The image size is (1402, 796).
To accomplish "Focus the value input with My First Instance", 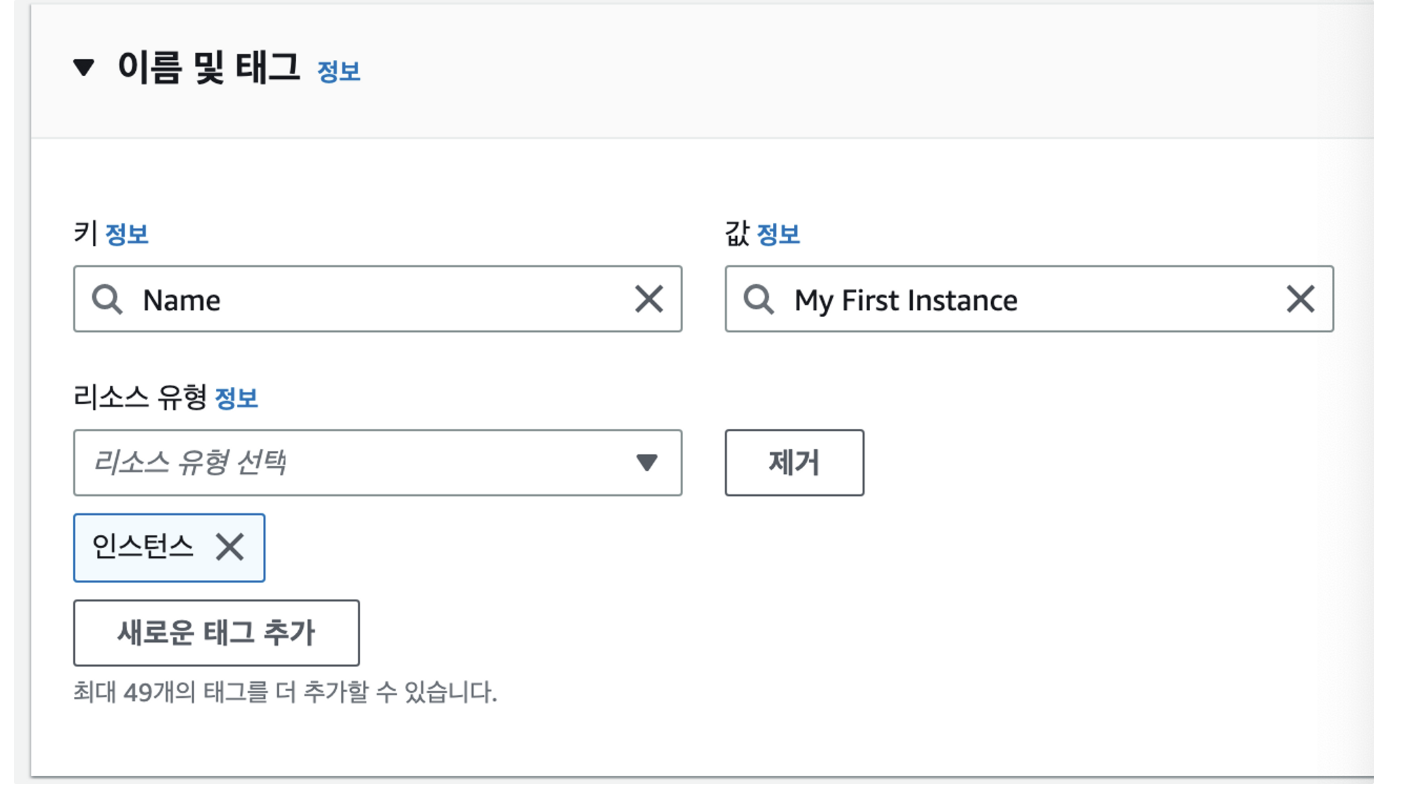I will coord(1029,299).
